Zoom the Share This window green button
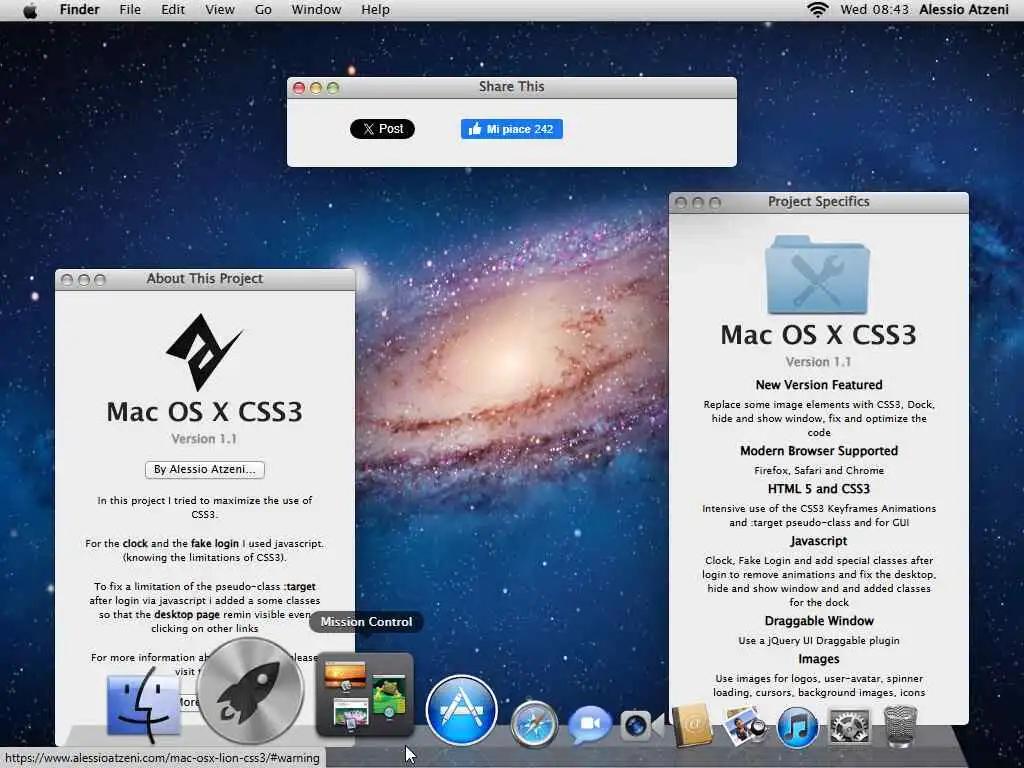Viewport: 1024px width, 768px height. pos(333,88)
